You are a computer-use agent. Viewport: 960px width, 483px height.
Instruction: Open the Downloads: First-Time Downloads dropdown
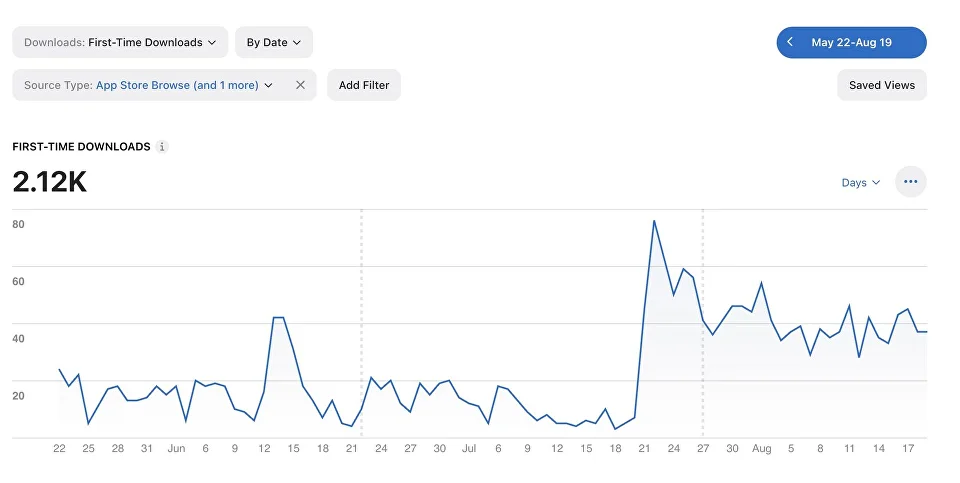coord(120,42)
